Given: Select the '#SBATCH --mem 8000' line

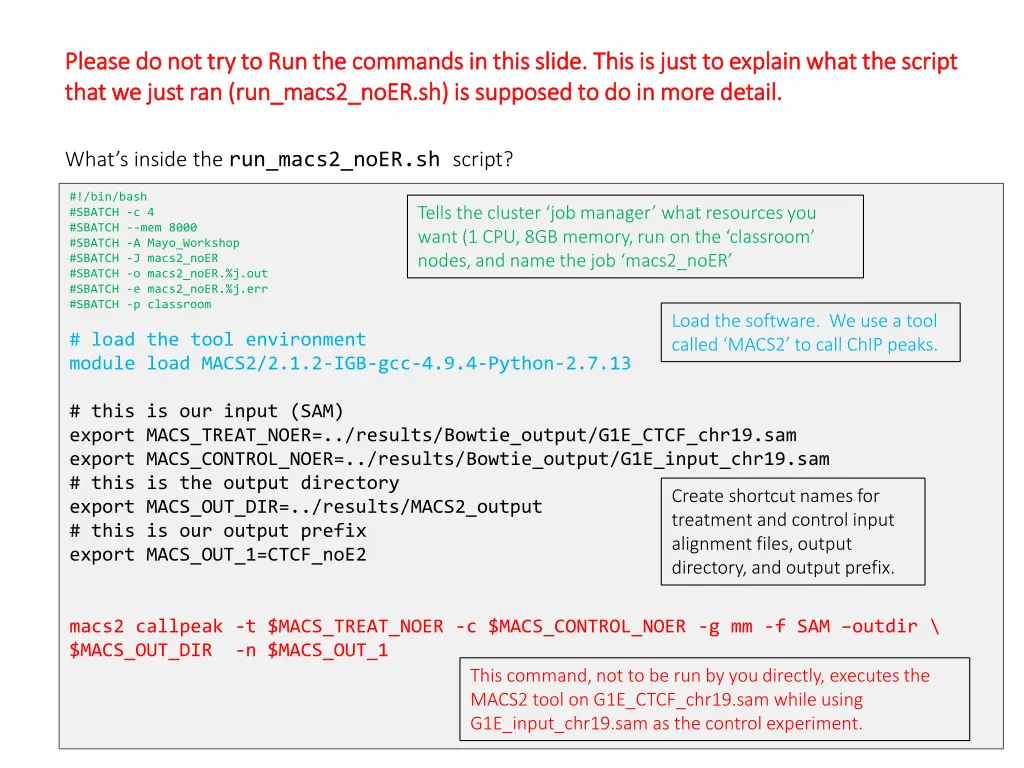Looking at the screenshot, I should click(x=133, y=227).
